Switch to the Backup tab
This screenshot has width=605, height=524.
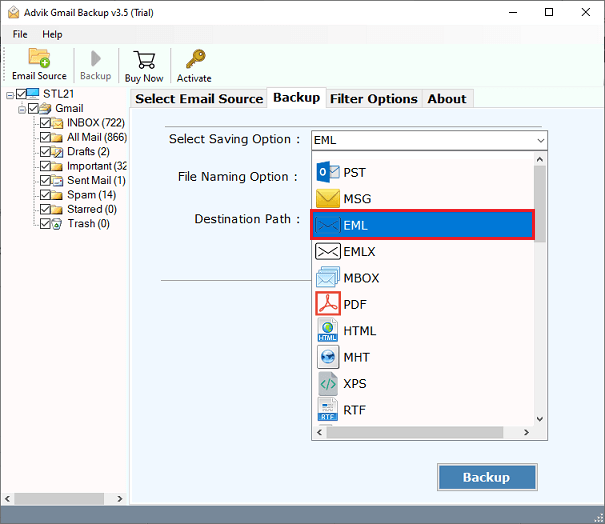point(296,98)
